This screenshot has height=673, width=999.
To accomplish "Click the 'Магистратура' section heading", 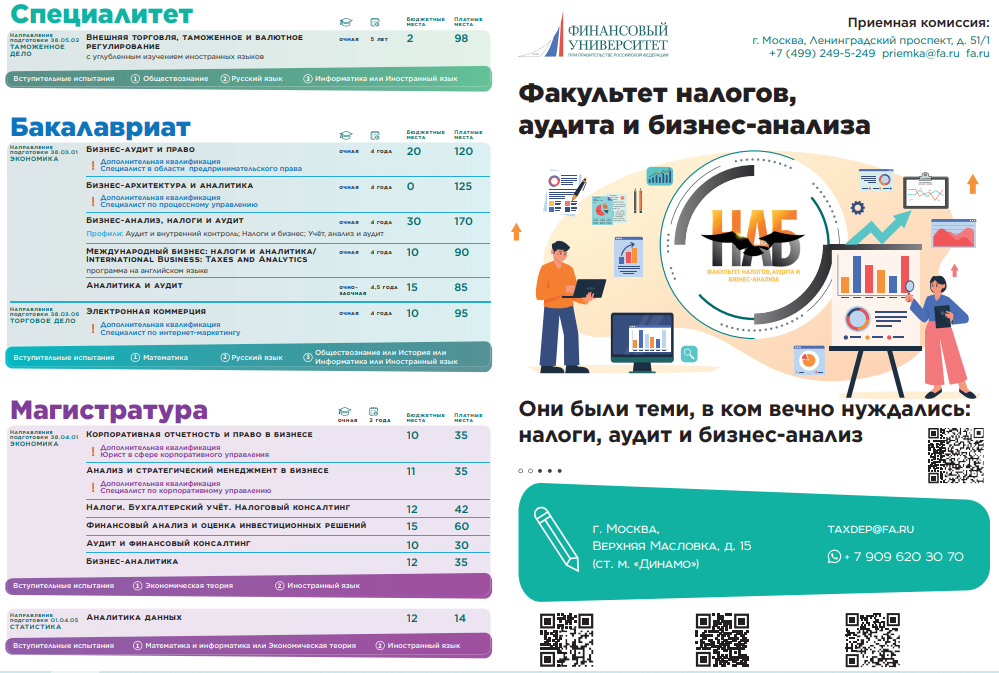I will coord(109,410).
